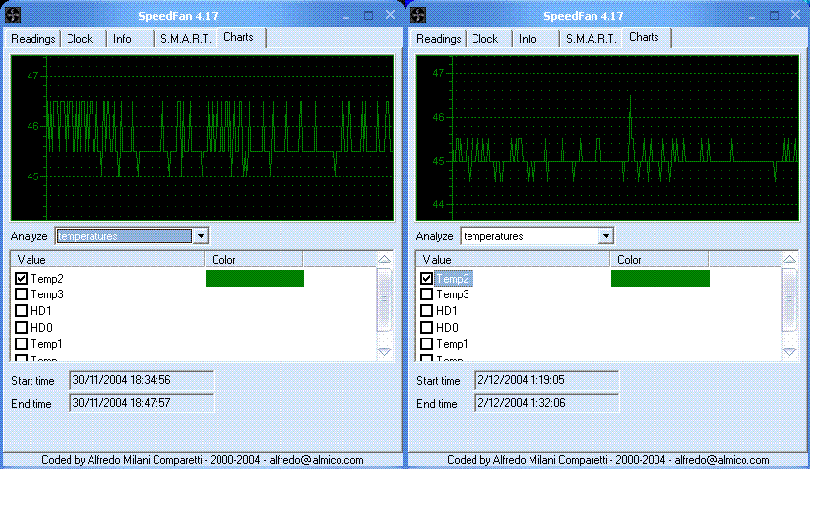This screenshot has height=517, width=835.
Task: Uncheck Temp2 in left window list
Action: (x=21, y=278)
